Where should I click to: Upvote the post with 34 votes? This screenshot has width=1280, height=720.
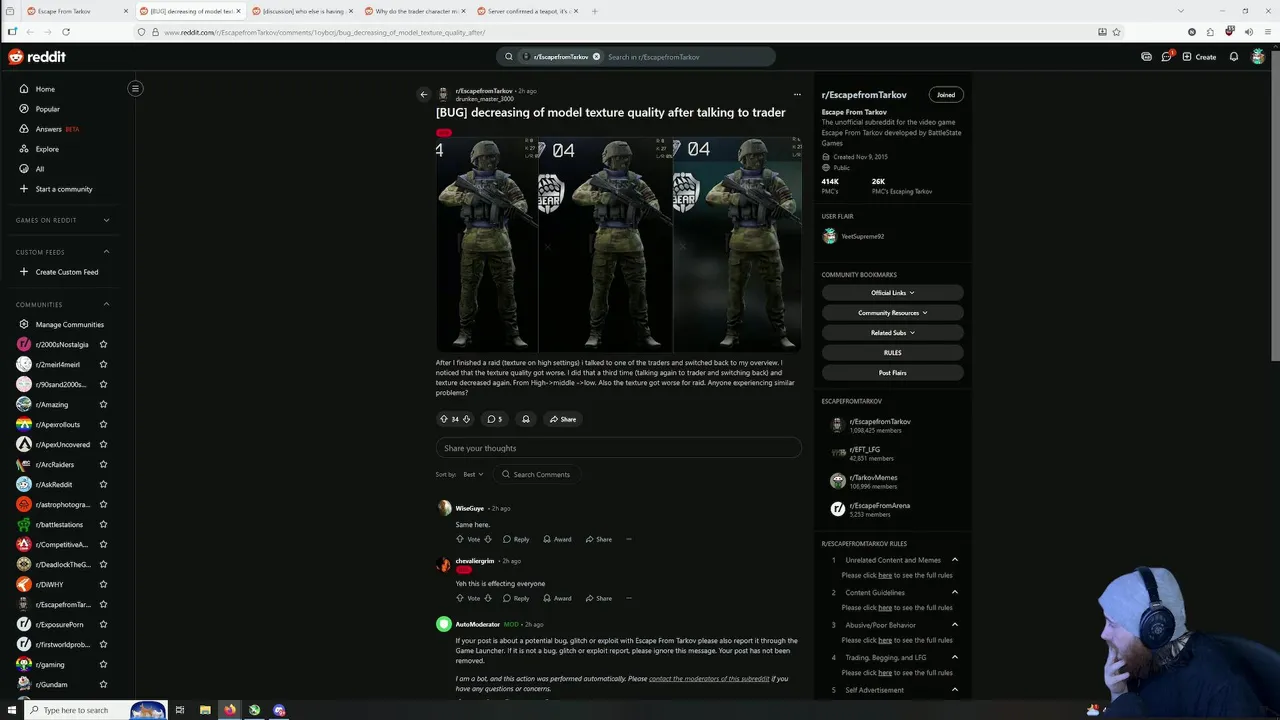(x=444, y=419)
